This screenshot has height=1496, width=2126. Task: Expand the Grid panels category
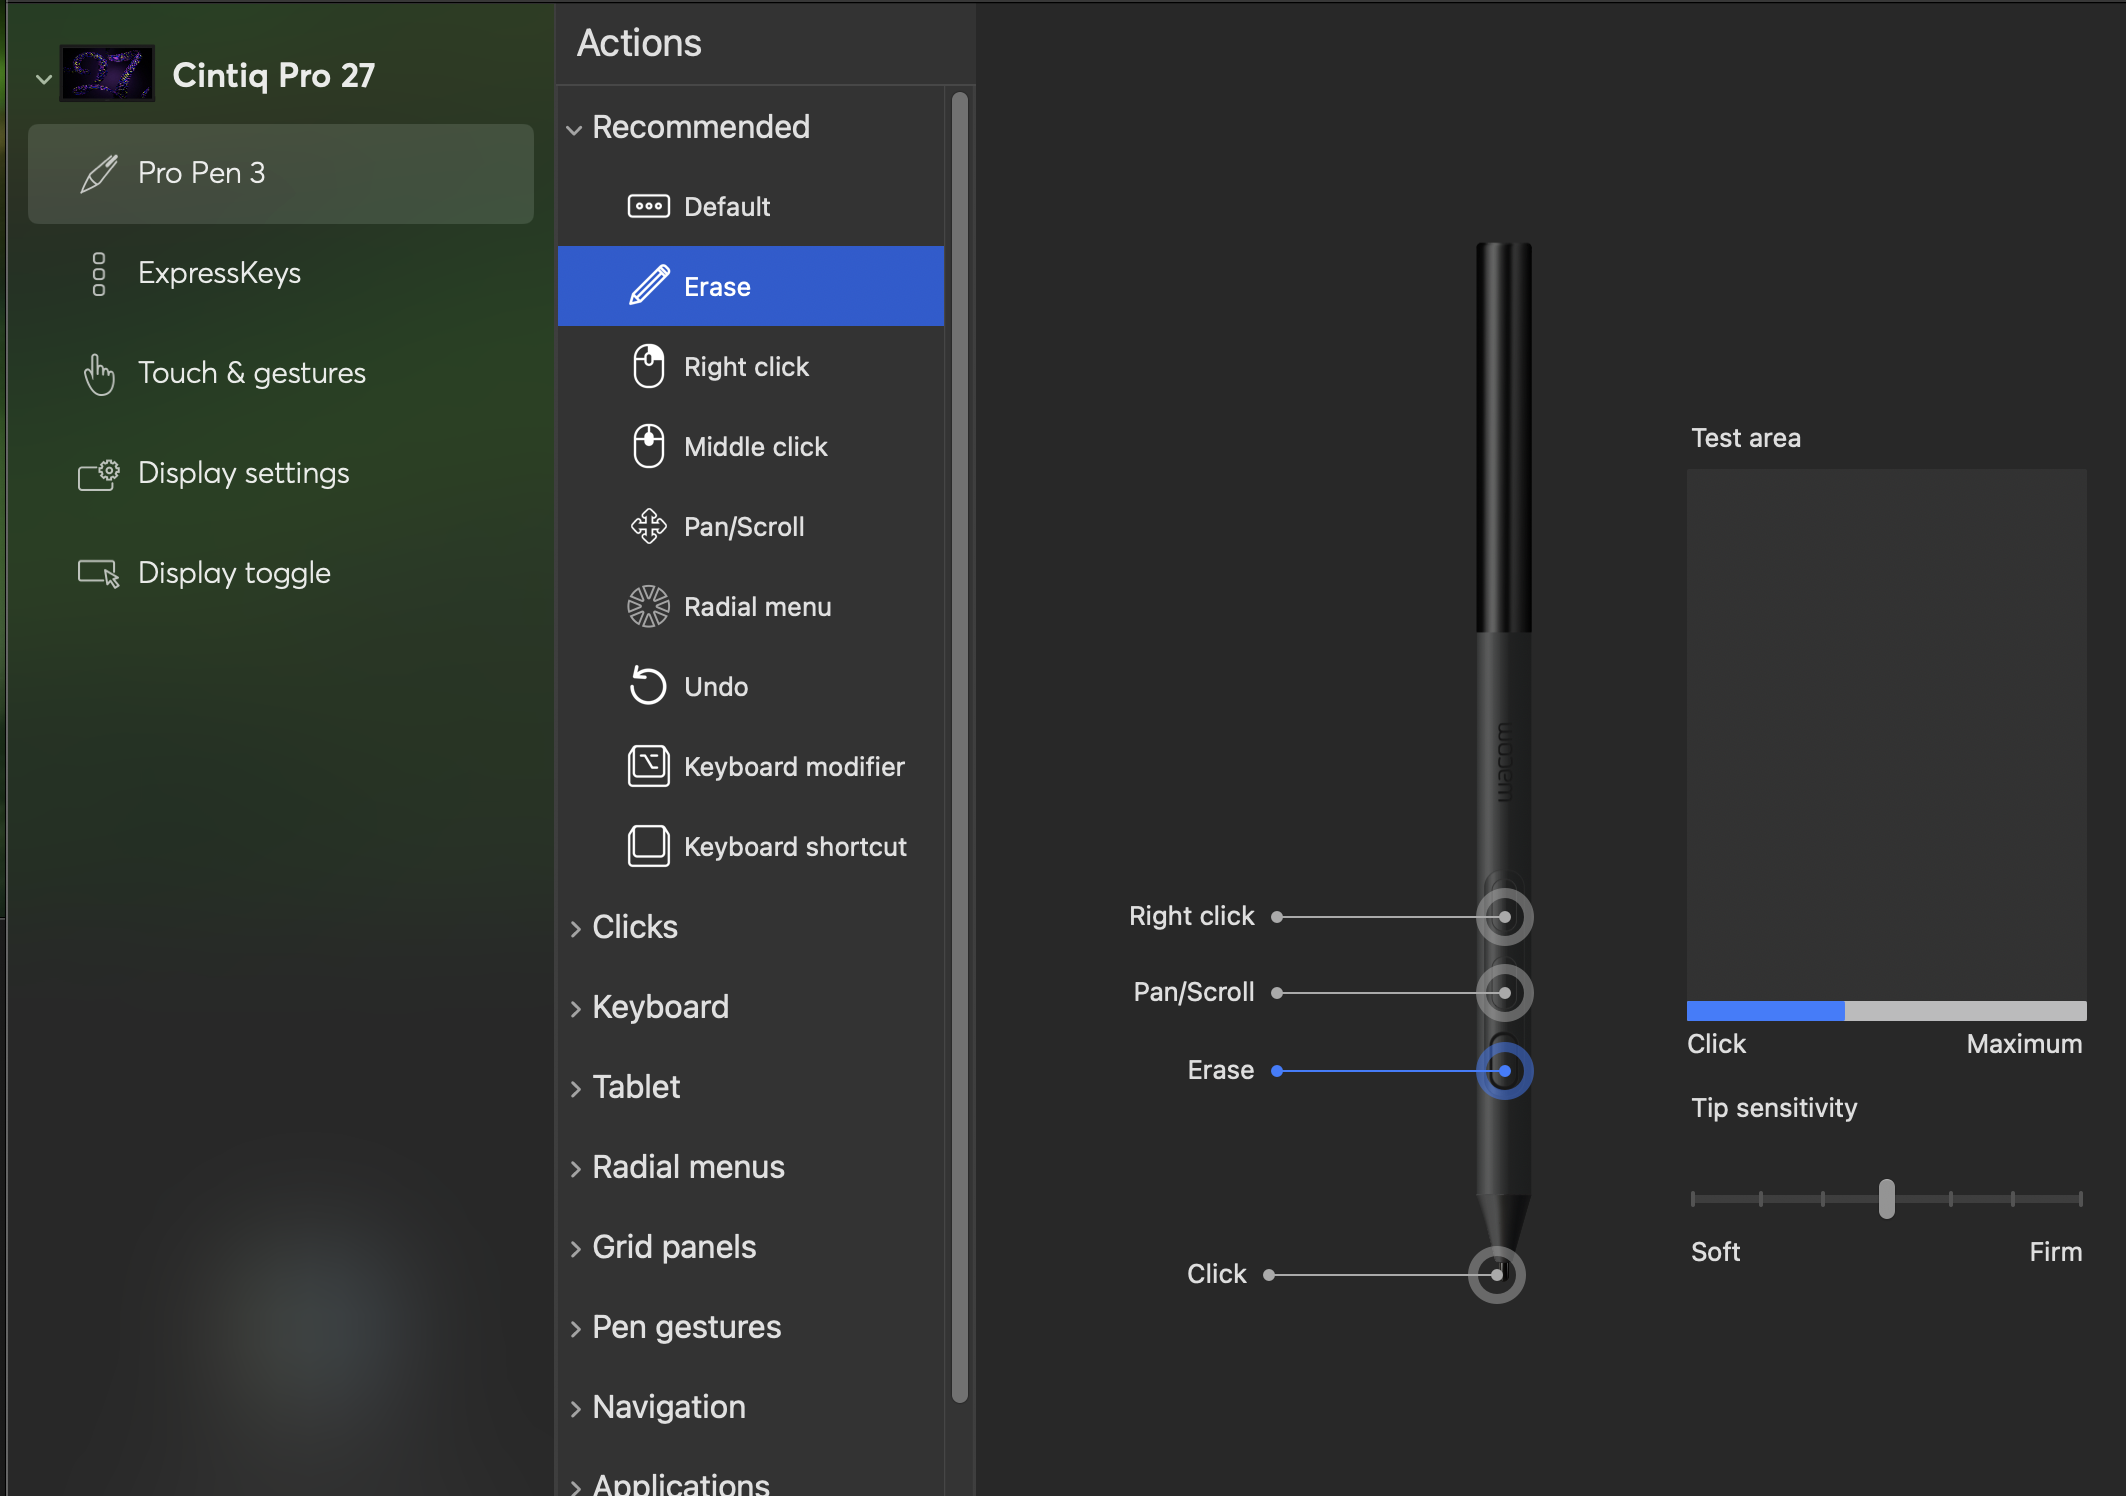tap(575, 1249)
